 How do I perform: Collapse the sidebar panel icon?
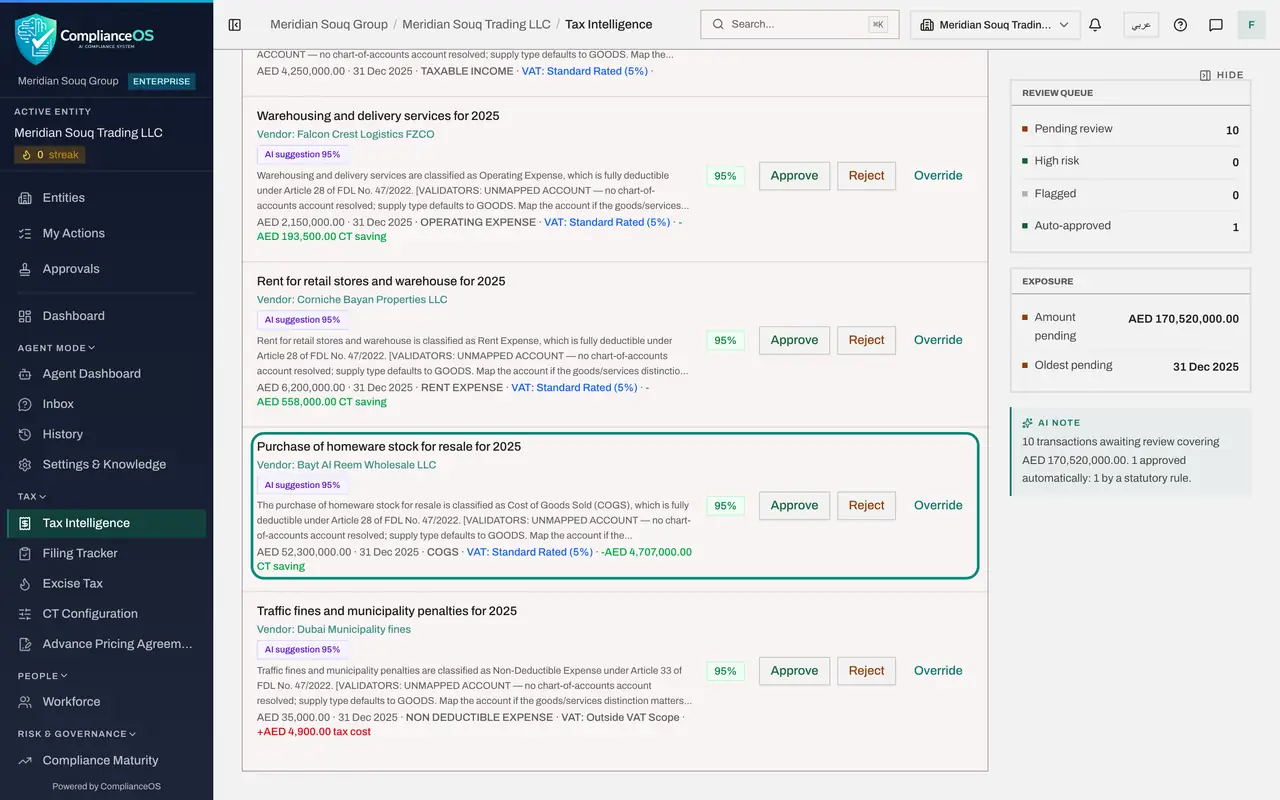[x=235, y=24]
